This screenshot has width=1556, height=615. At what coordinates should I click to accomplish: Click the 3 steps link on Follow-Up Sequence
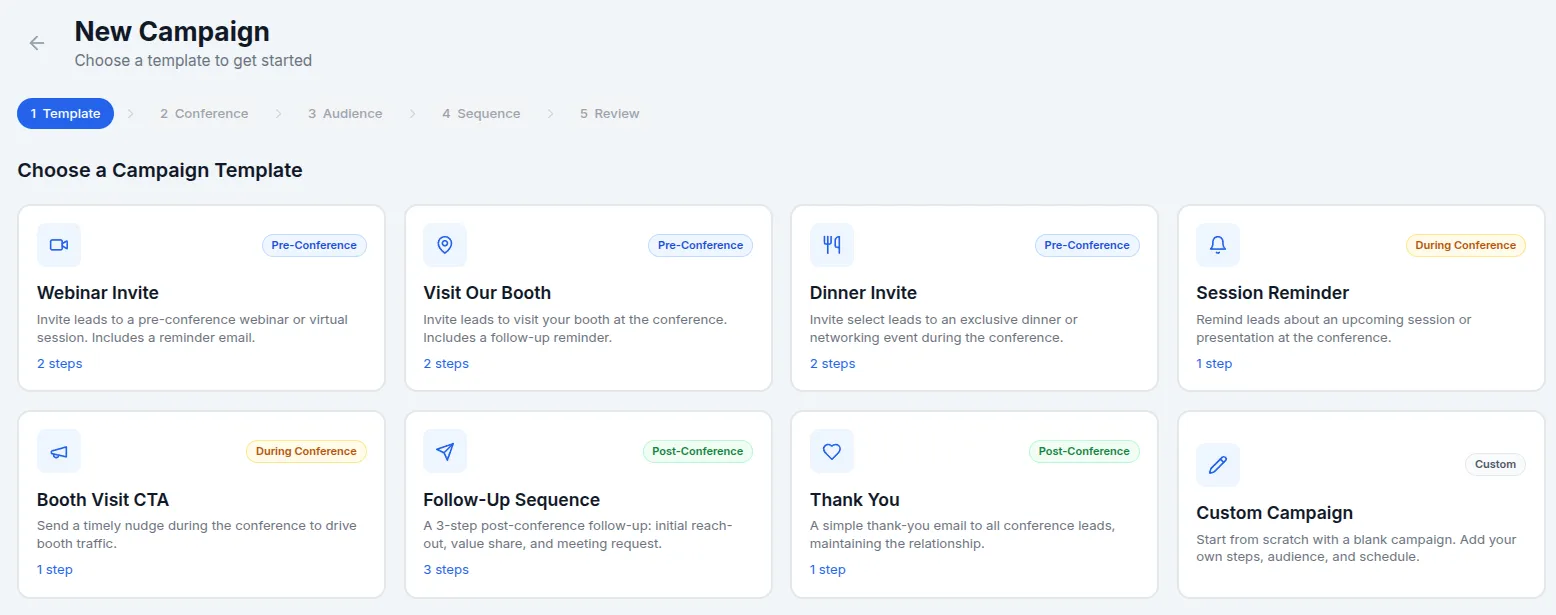coord(446,570)
